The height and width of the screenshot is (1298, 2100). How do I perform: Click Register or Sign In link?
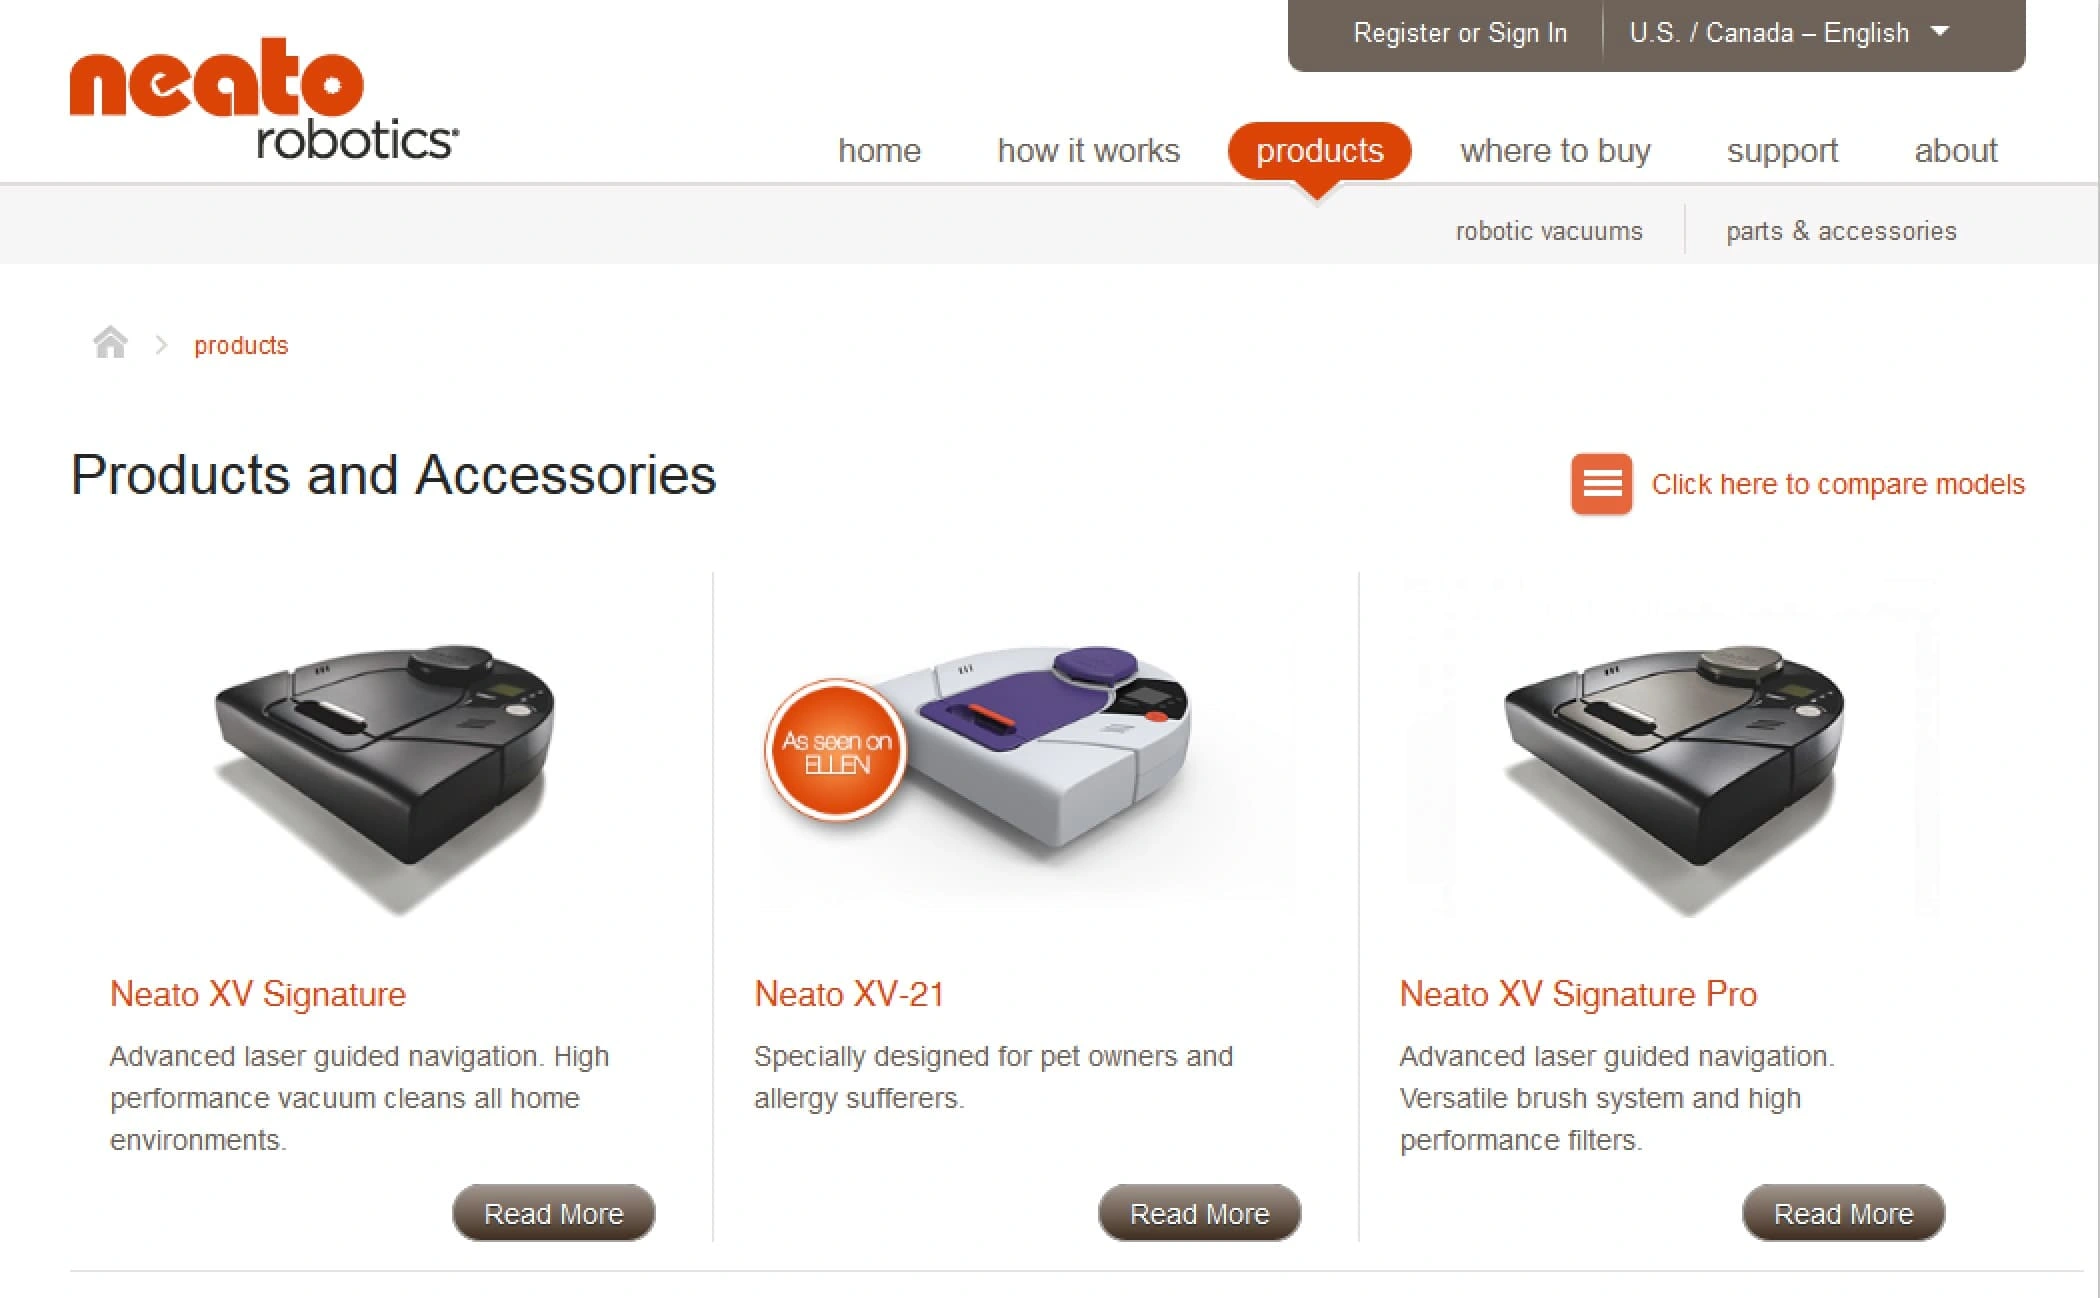click(1460, 33)
